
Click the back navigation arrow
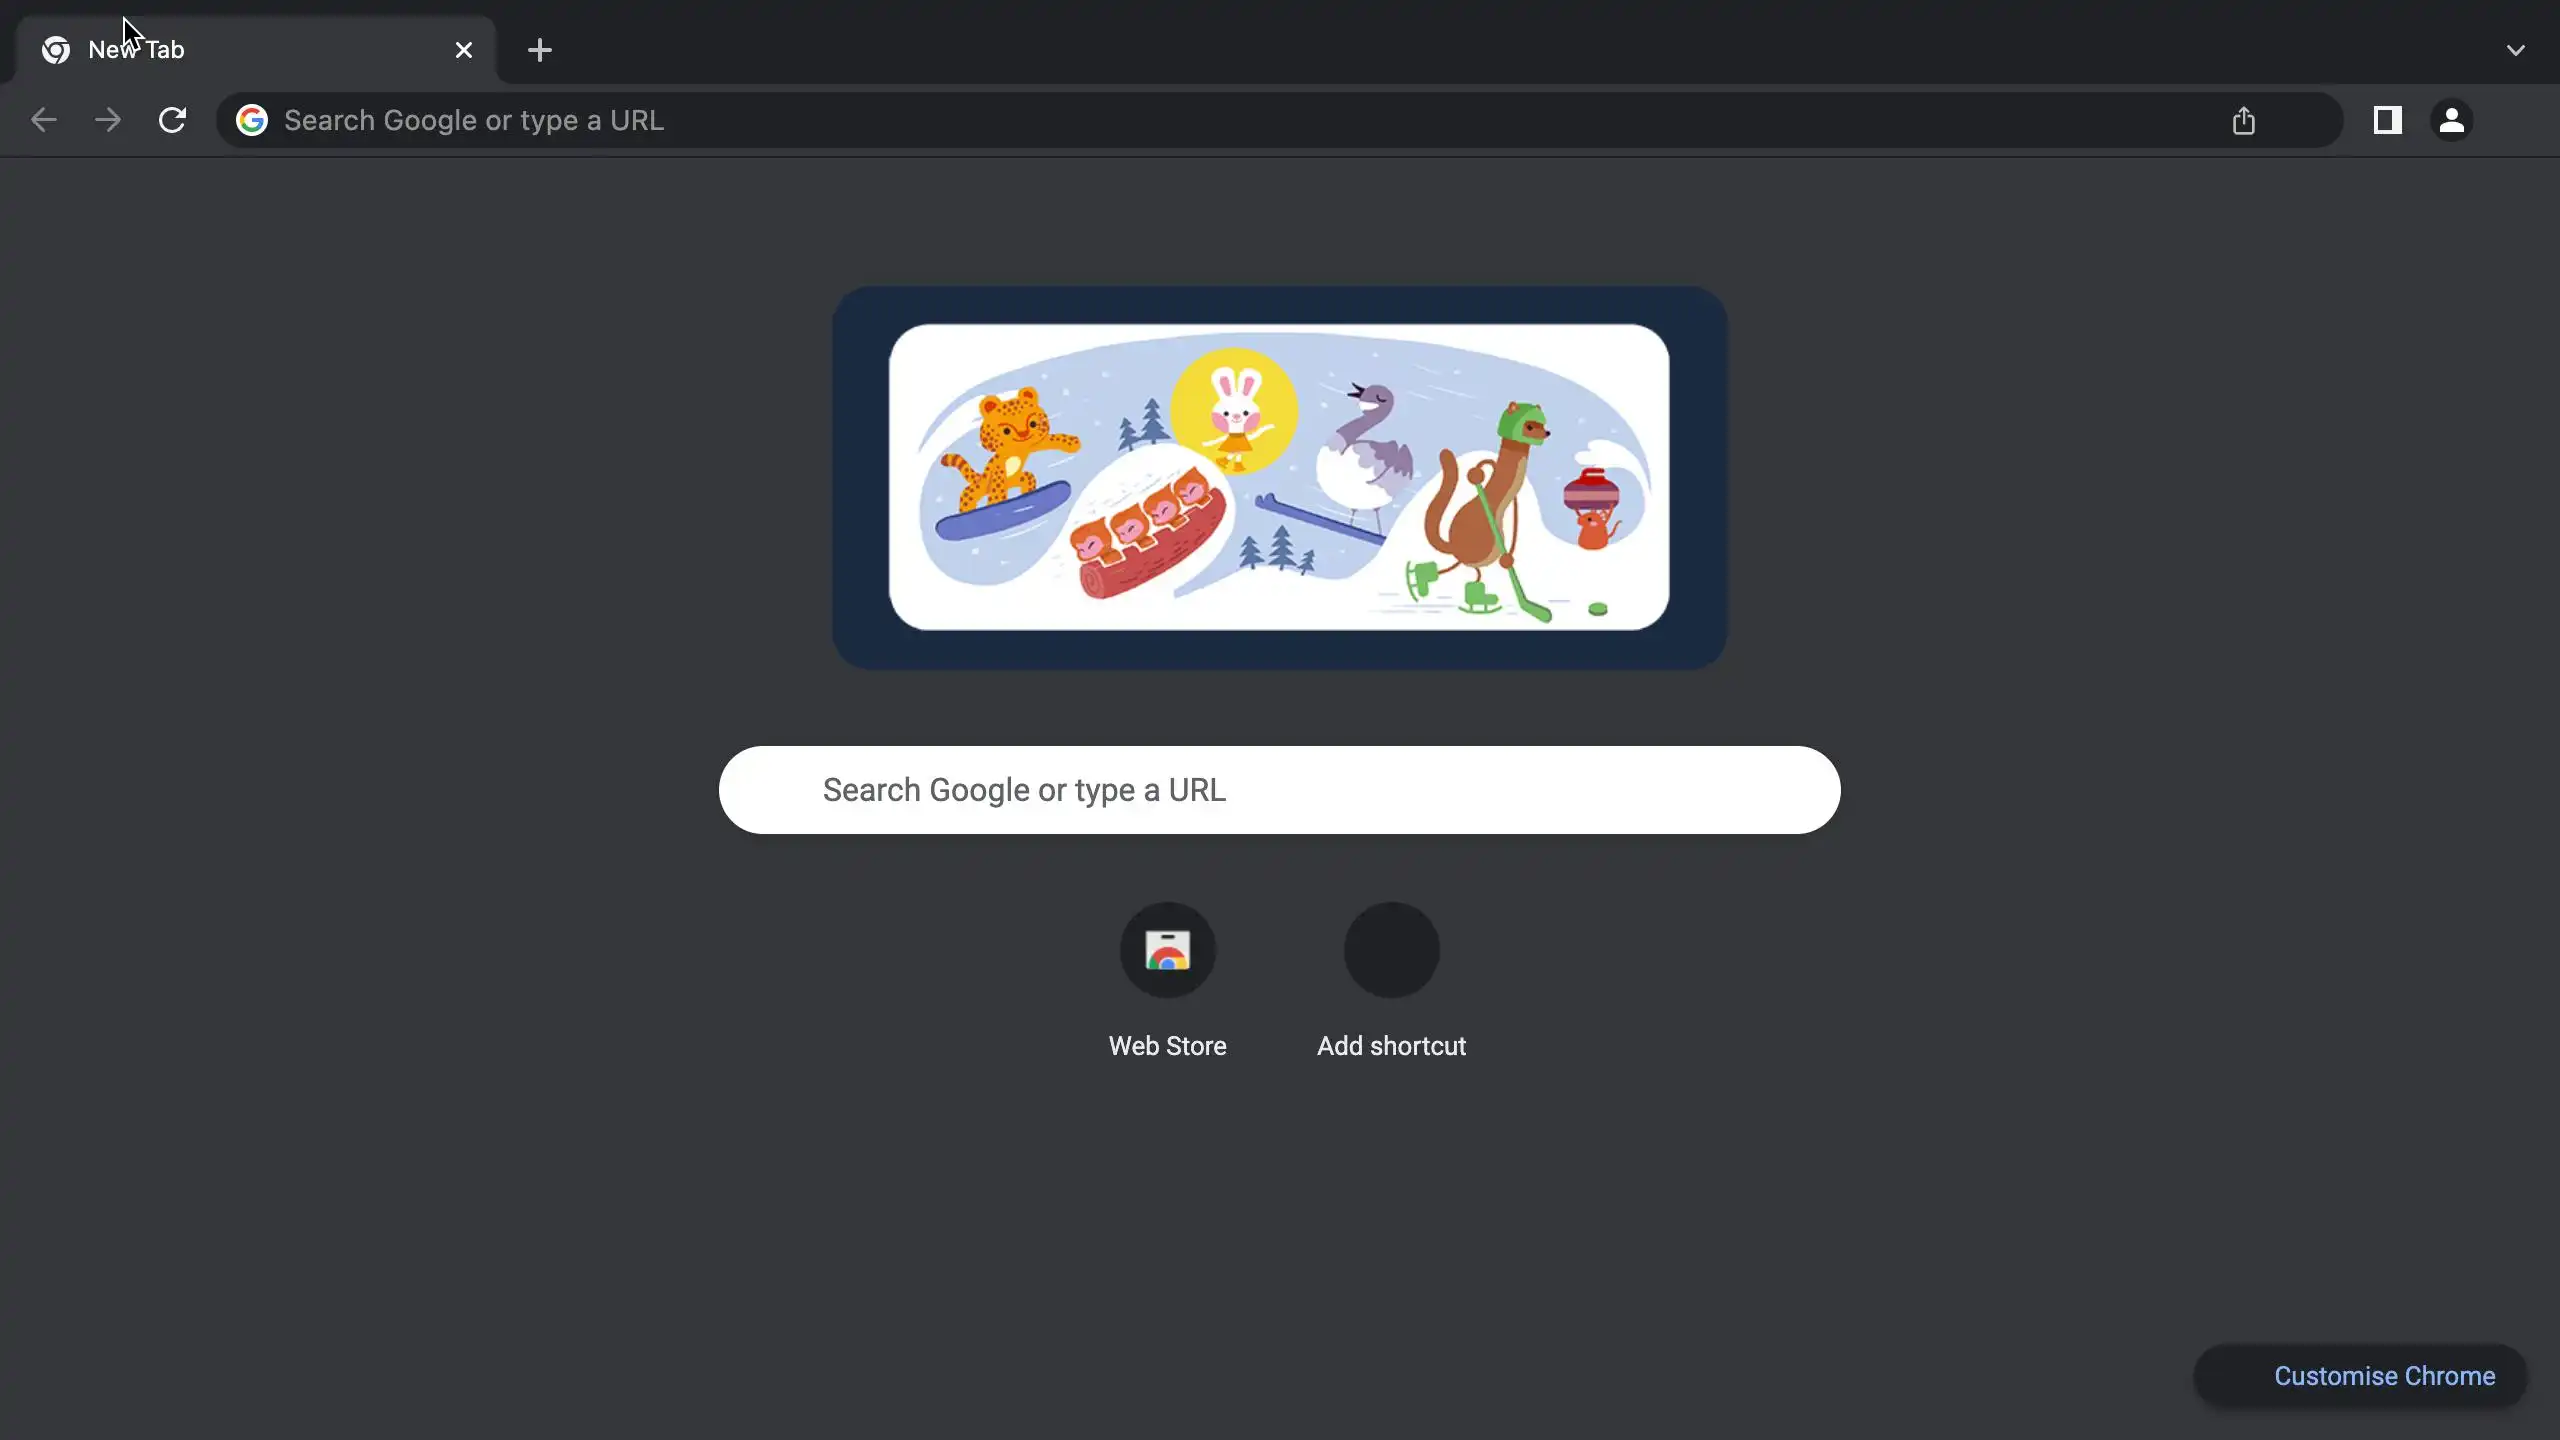click(44, 120)
